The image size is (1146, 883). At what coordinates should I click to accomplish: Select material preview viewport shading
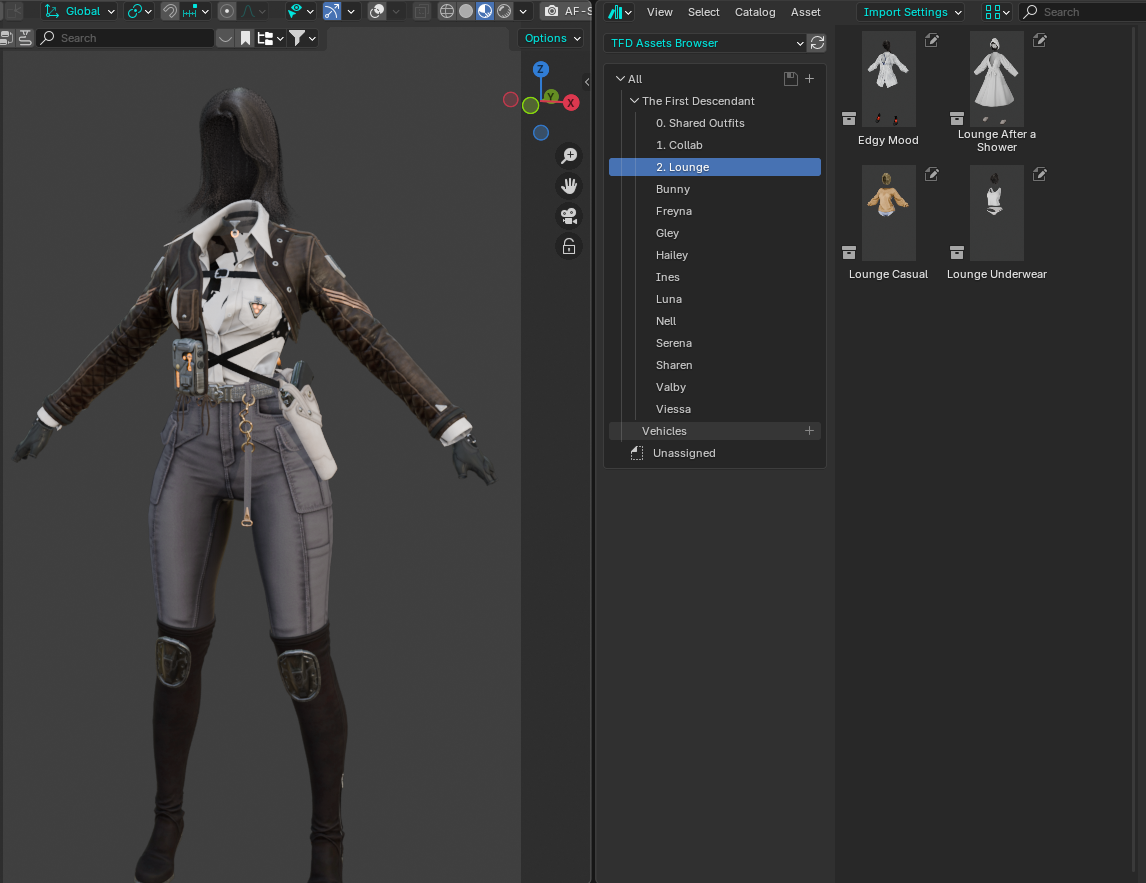[485, 11]
